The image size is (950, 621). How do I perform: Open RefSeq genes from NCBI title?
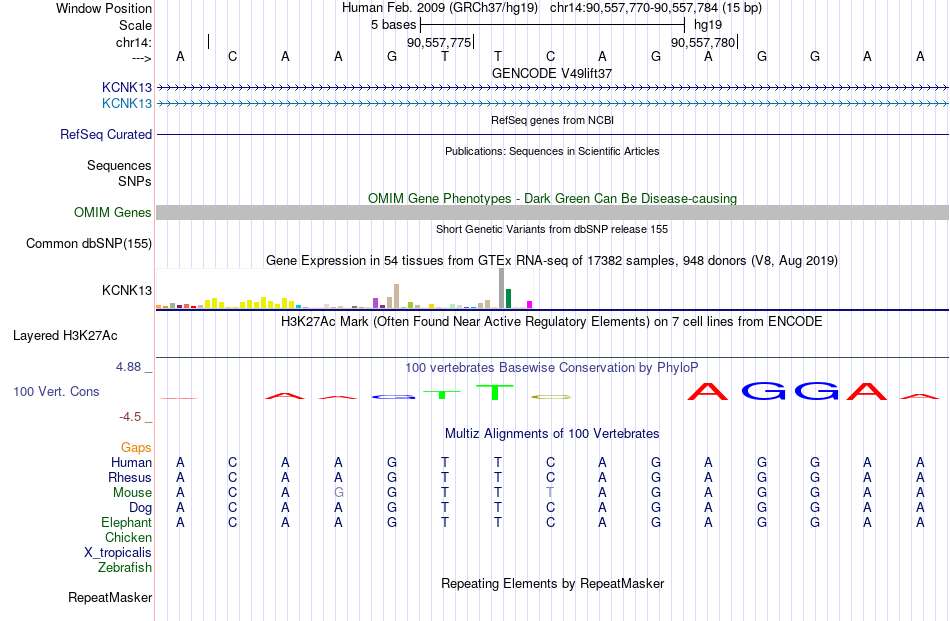(x=552, y=120)
